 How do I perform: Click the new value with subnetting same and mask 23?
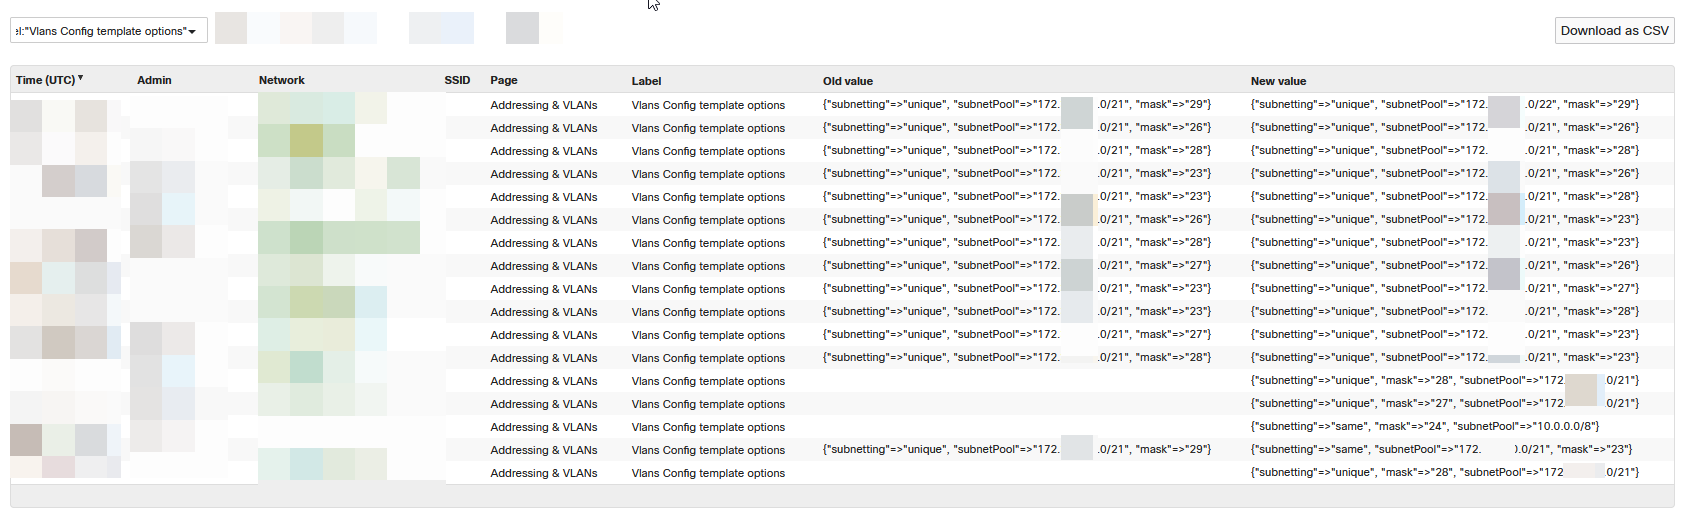pos(1440,449)
